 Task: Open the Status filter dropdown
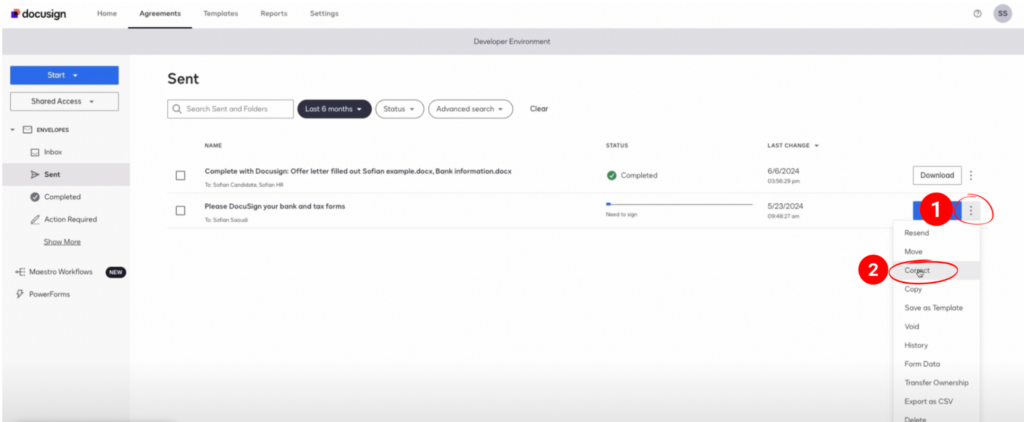click(x=400, y=109)
